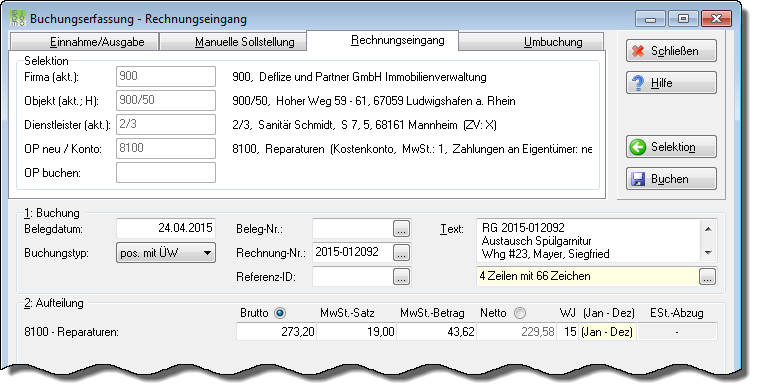Image resolution: width=757 pixels, height=391 pixels.
Task: Click the empty Beleg-Nr. input field
Action: (352, 229)
